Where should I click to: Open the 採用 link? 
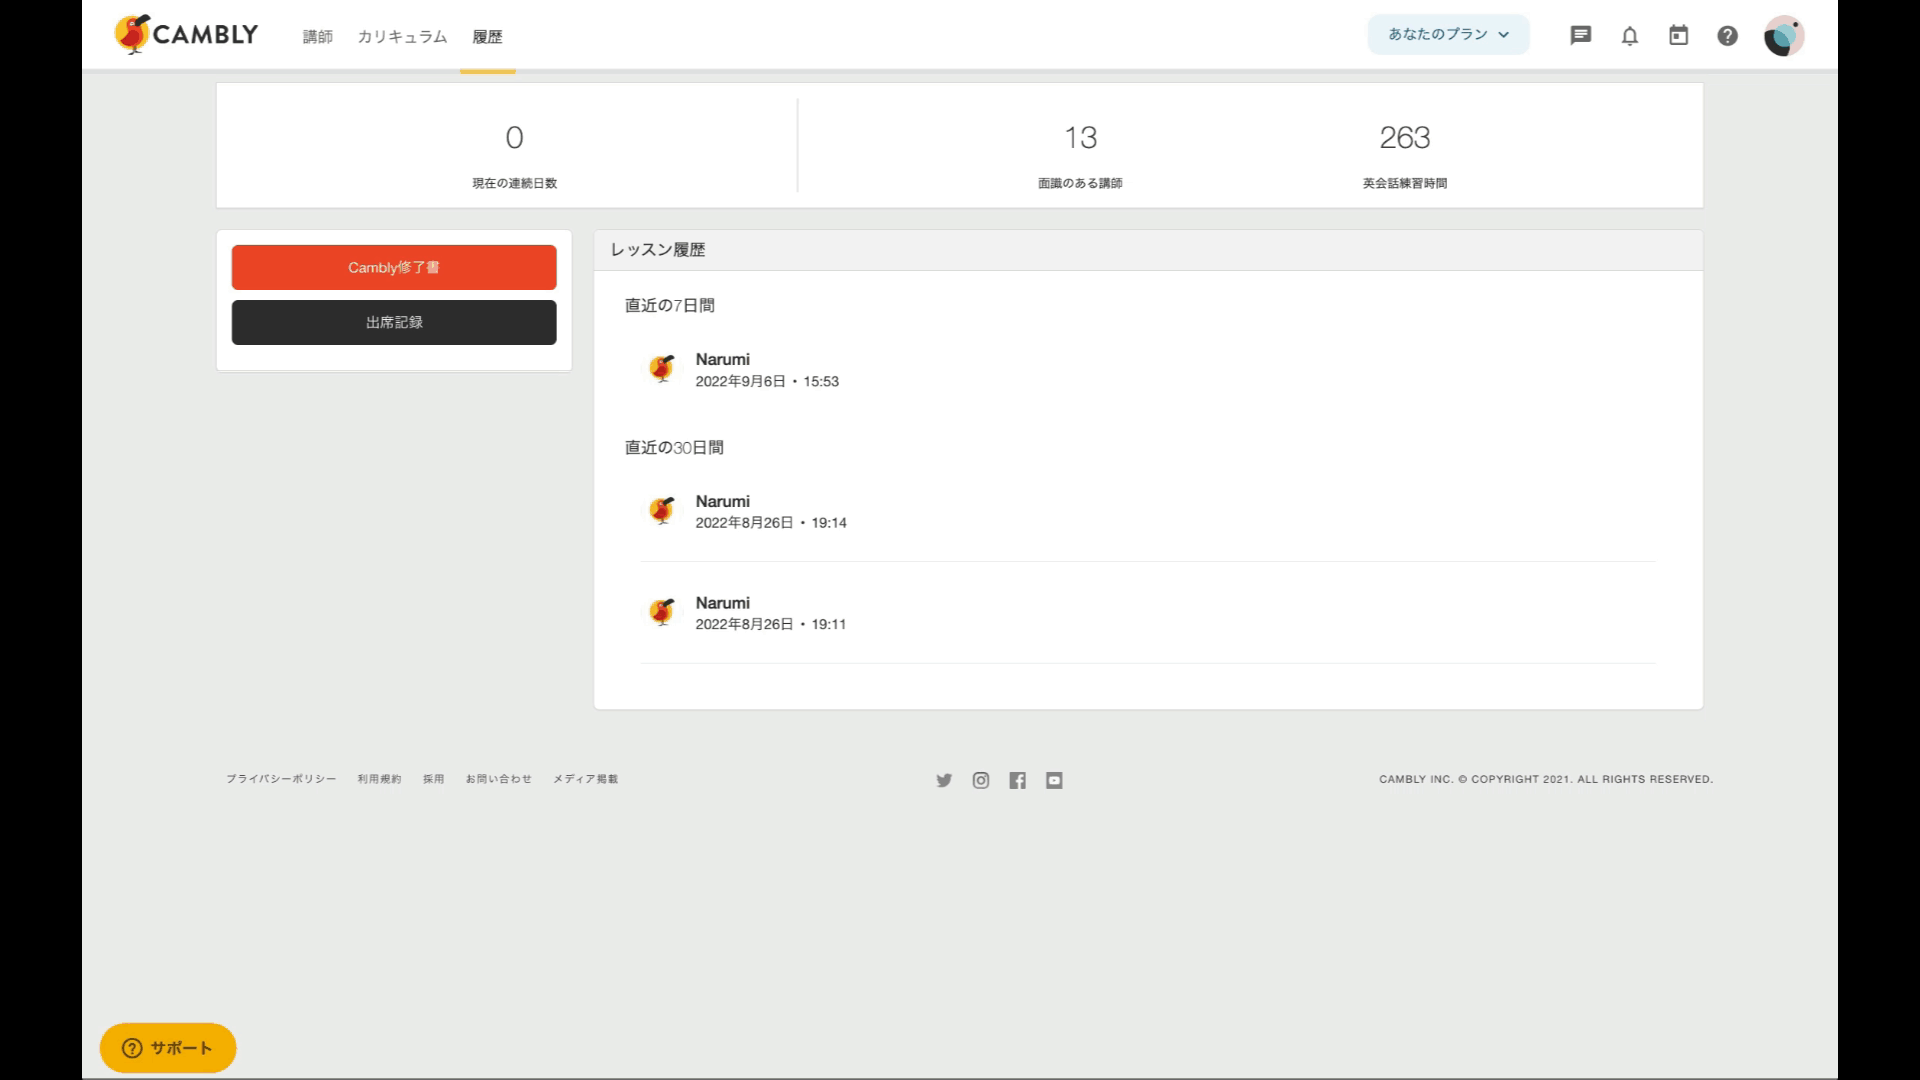point(433,779)
